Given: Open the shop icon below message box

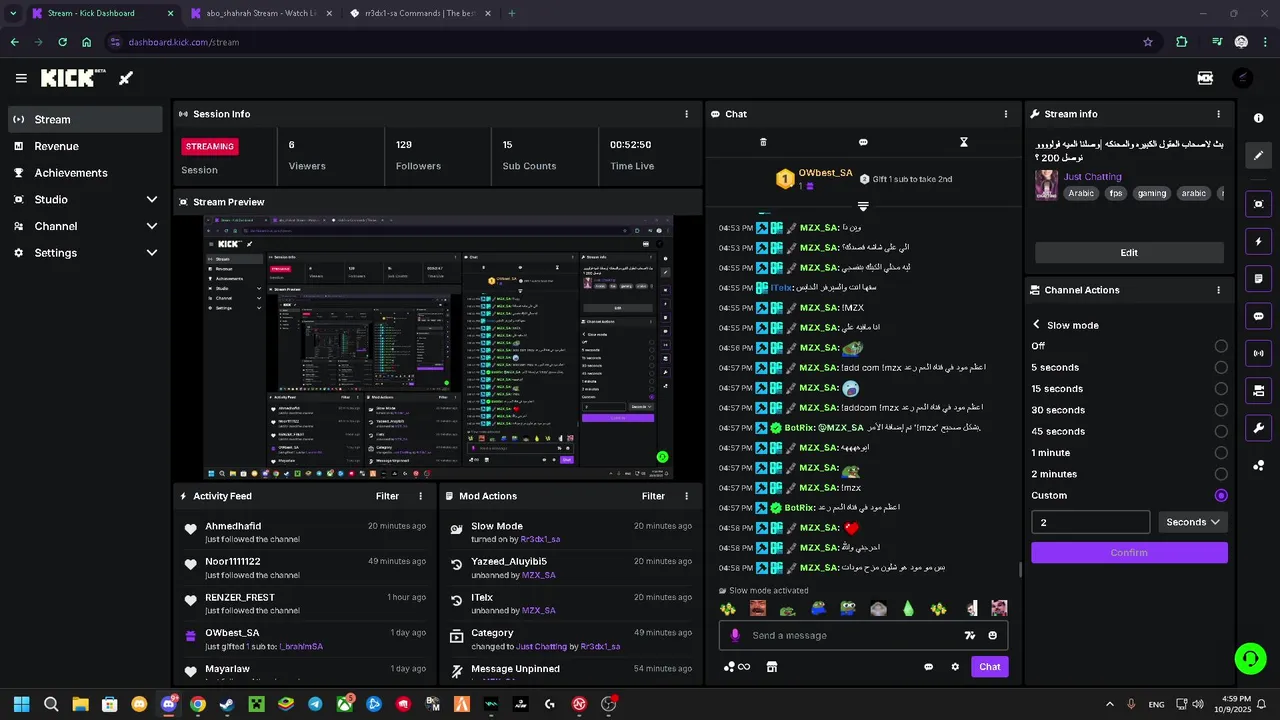Looking at the screenshot, I should [771, 667].
